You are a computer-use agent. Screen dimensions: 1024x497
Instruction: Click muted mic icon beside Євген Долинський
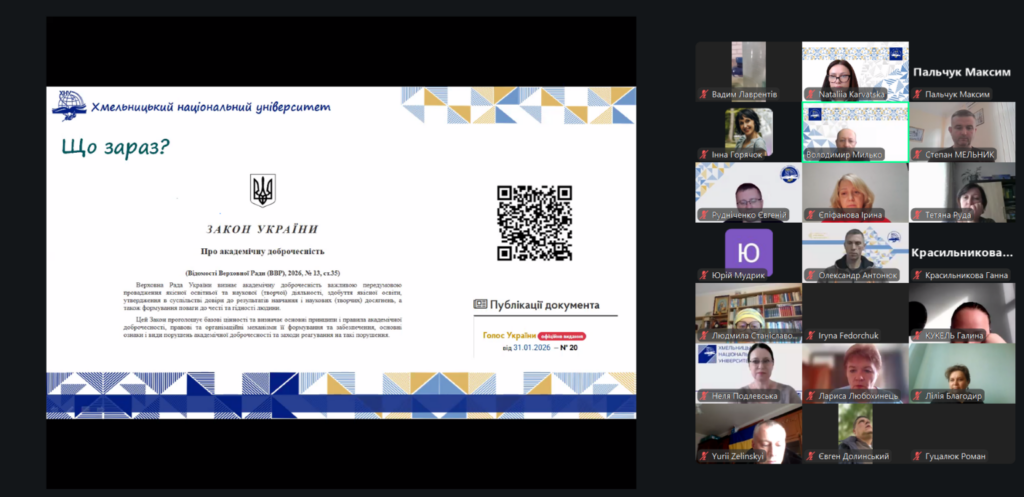tap(810, 457)
